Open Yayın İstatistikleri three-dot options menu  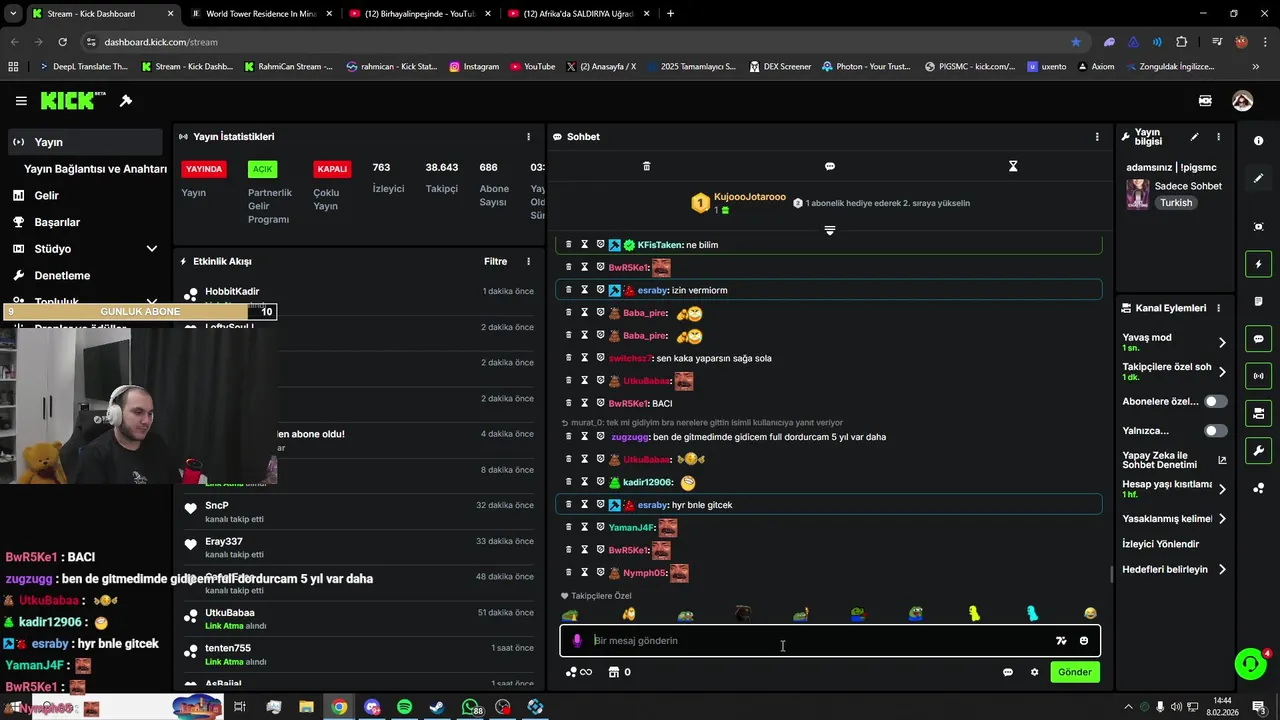pyautogui.click(x=529, y=137)
